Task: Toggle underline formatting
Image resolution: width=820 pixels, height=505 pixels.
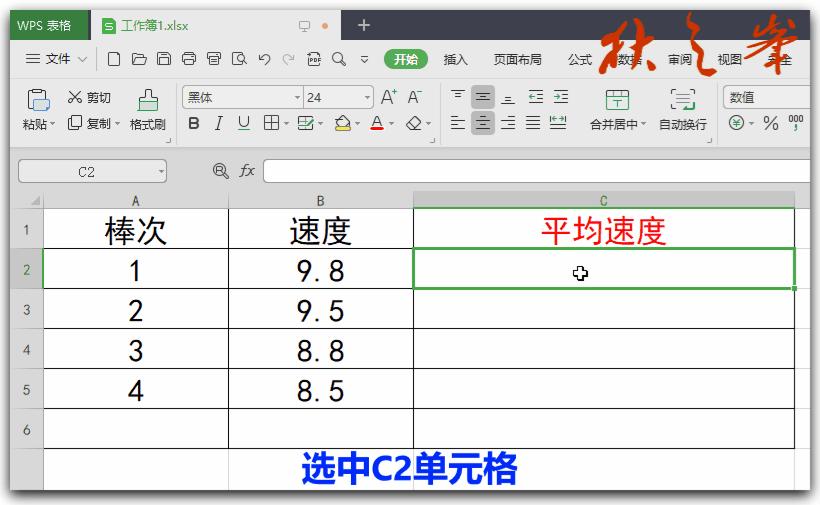Action: 244,123
